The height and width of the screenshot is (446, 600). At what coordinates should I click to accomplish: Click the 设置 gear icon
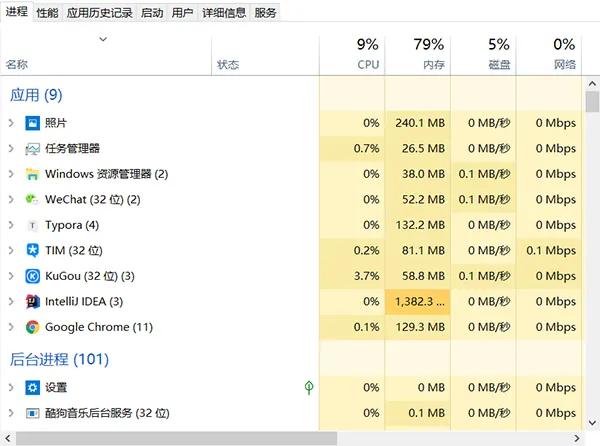click(x=33, y=387)
